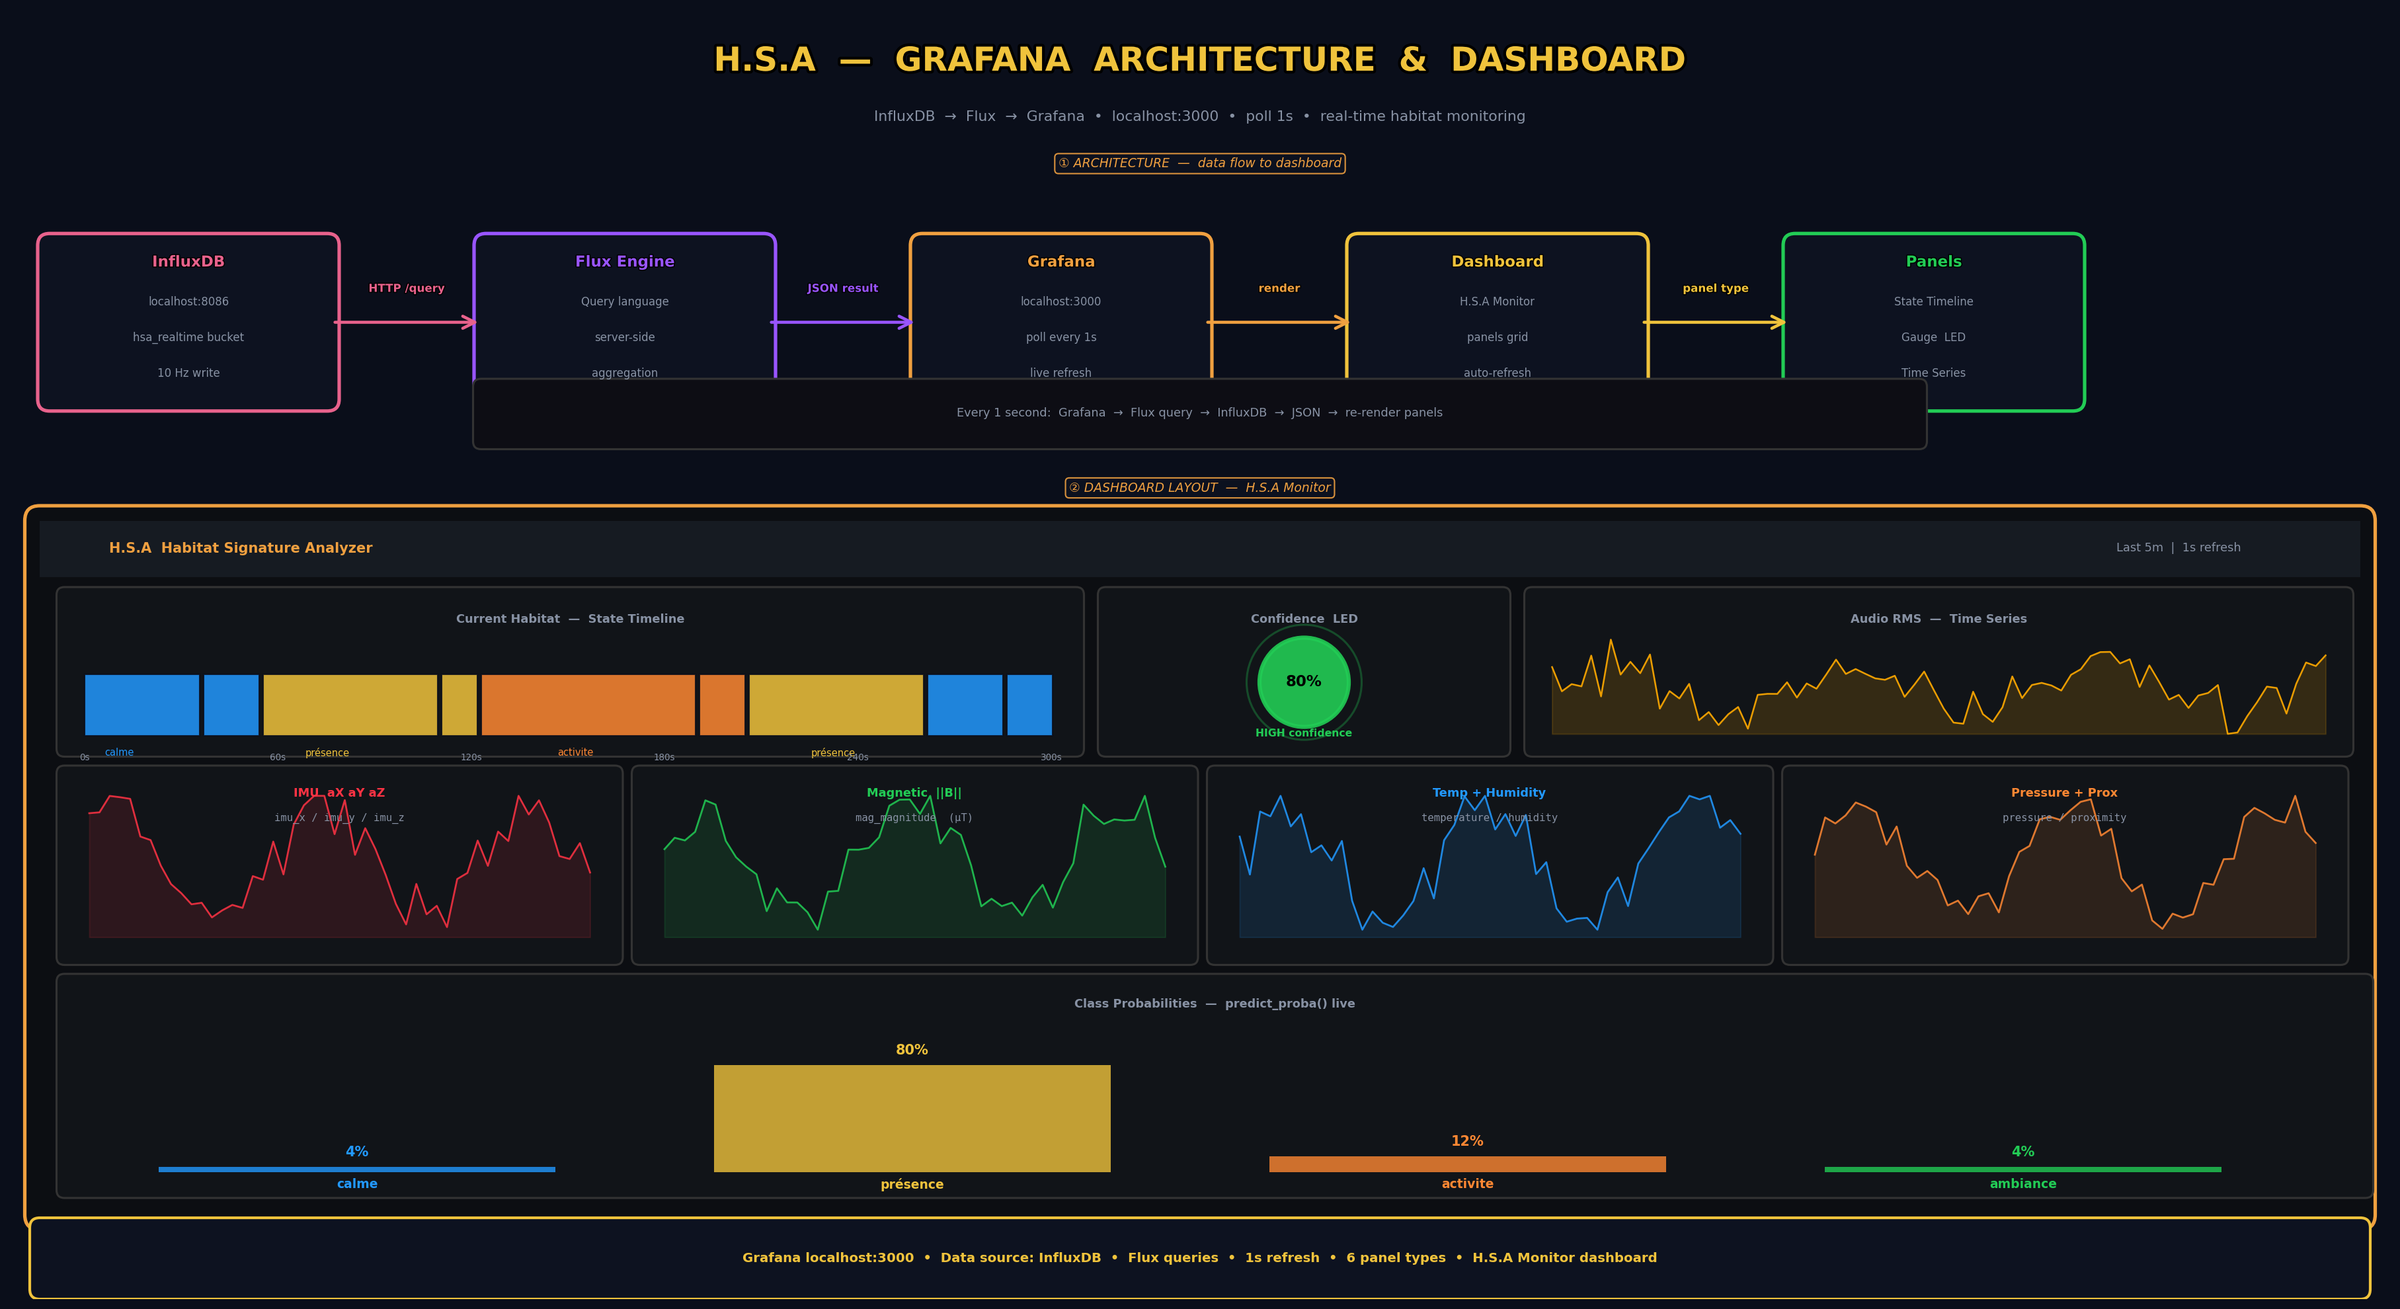Switch to the ① ARCHITECTURE section
2400x1309 pixels.
[1199, 162]
